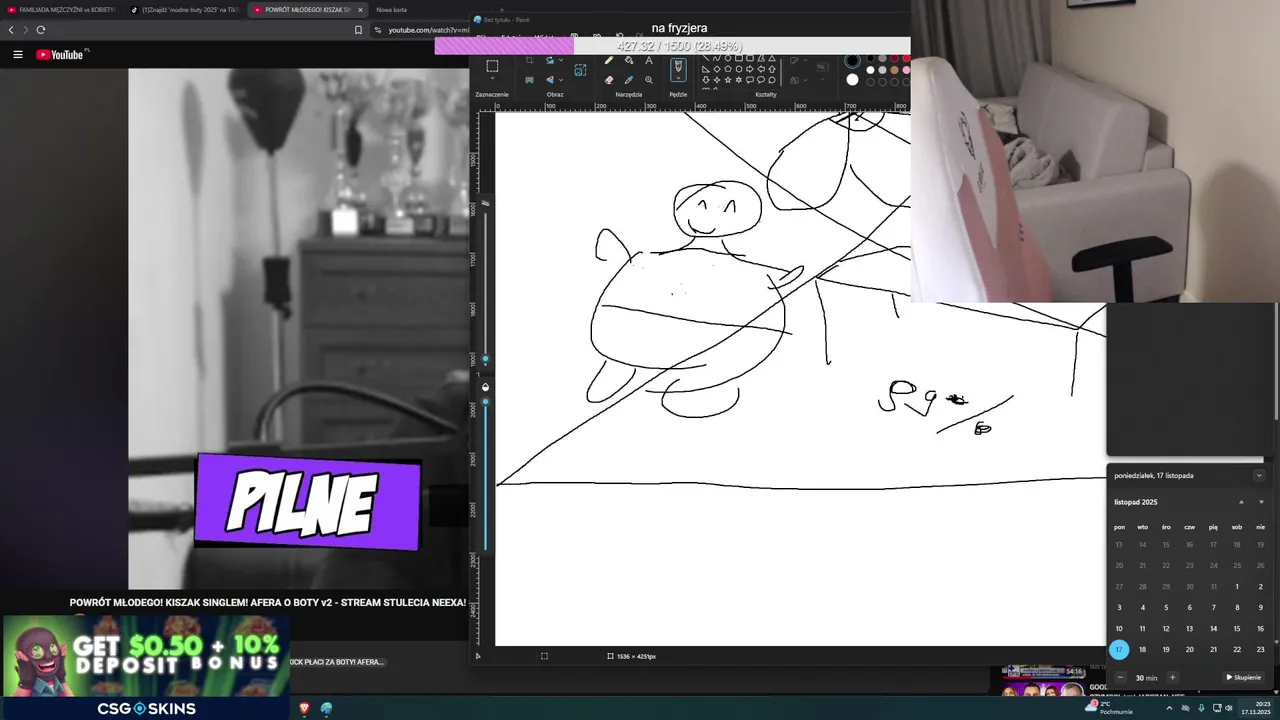Start the Skupienie focus session
The width and height of the screenshot is (1280, 720).
coord(1244,677)
